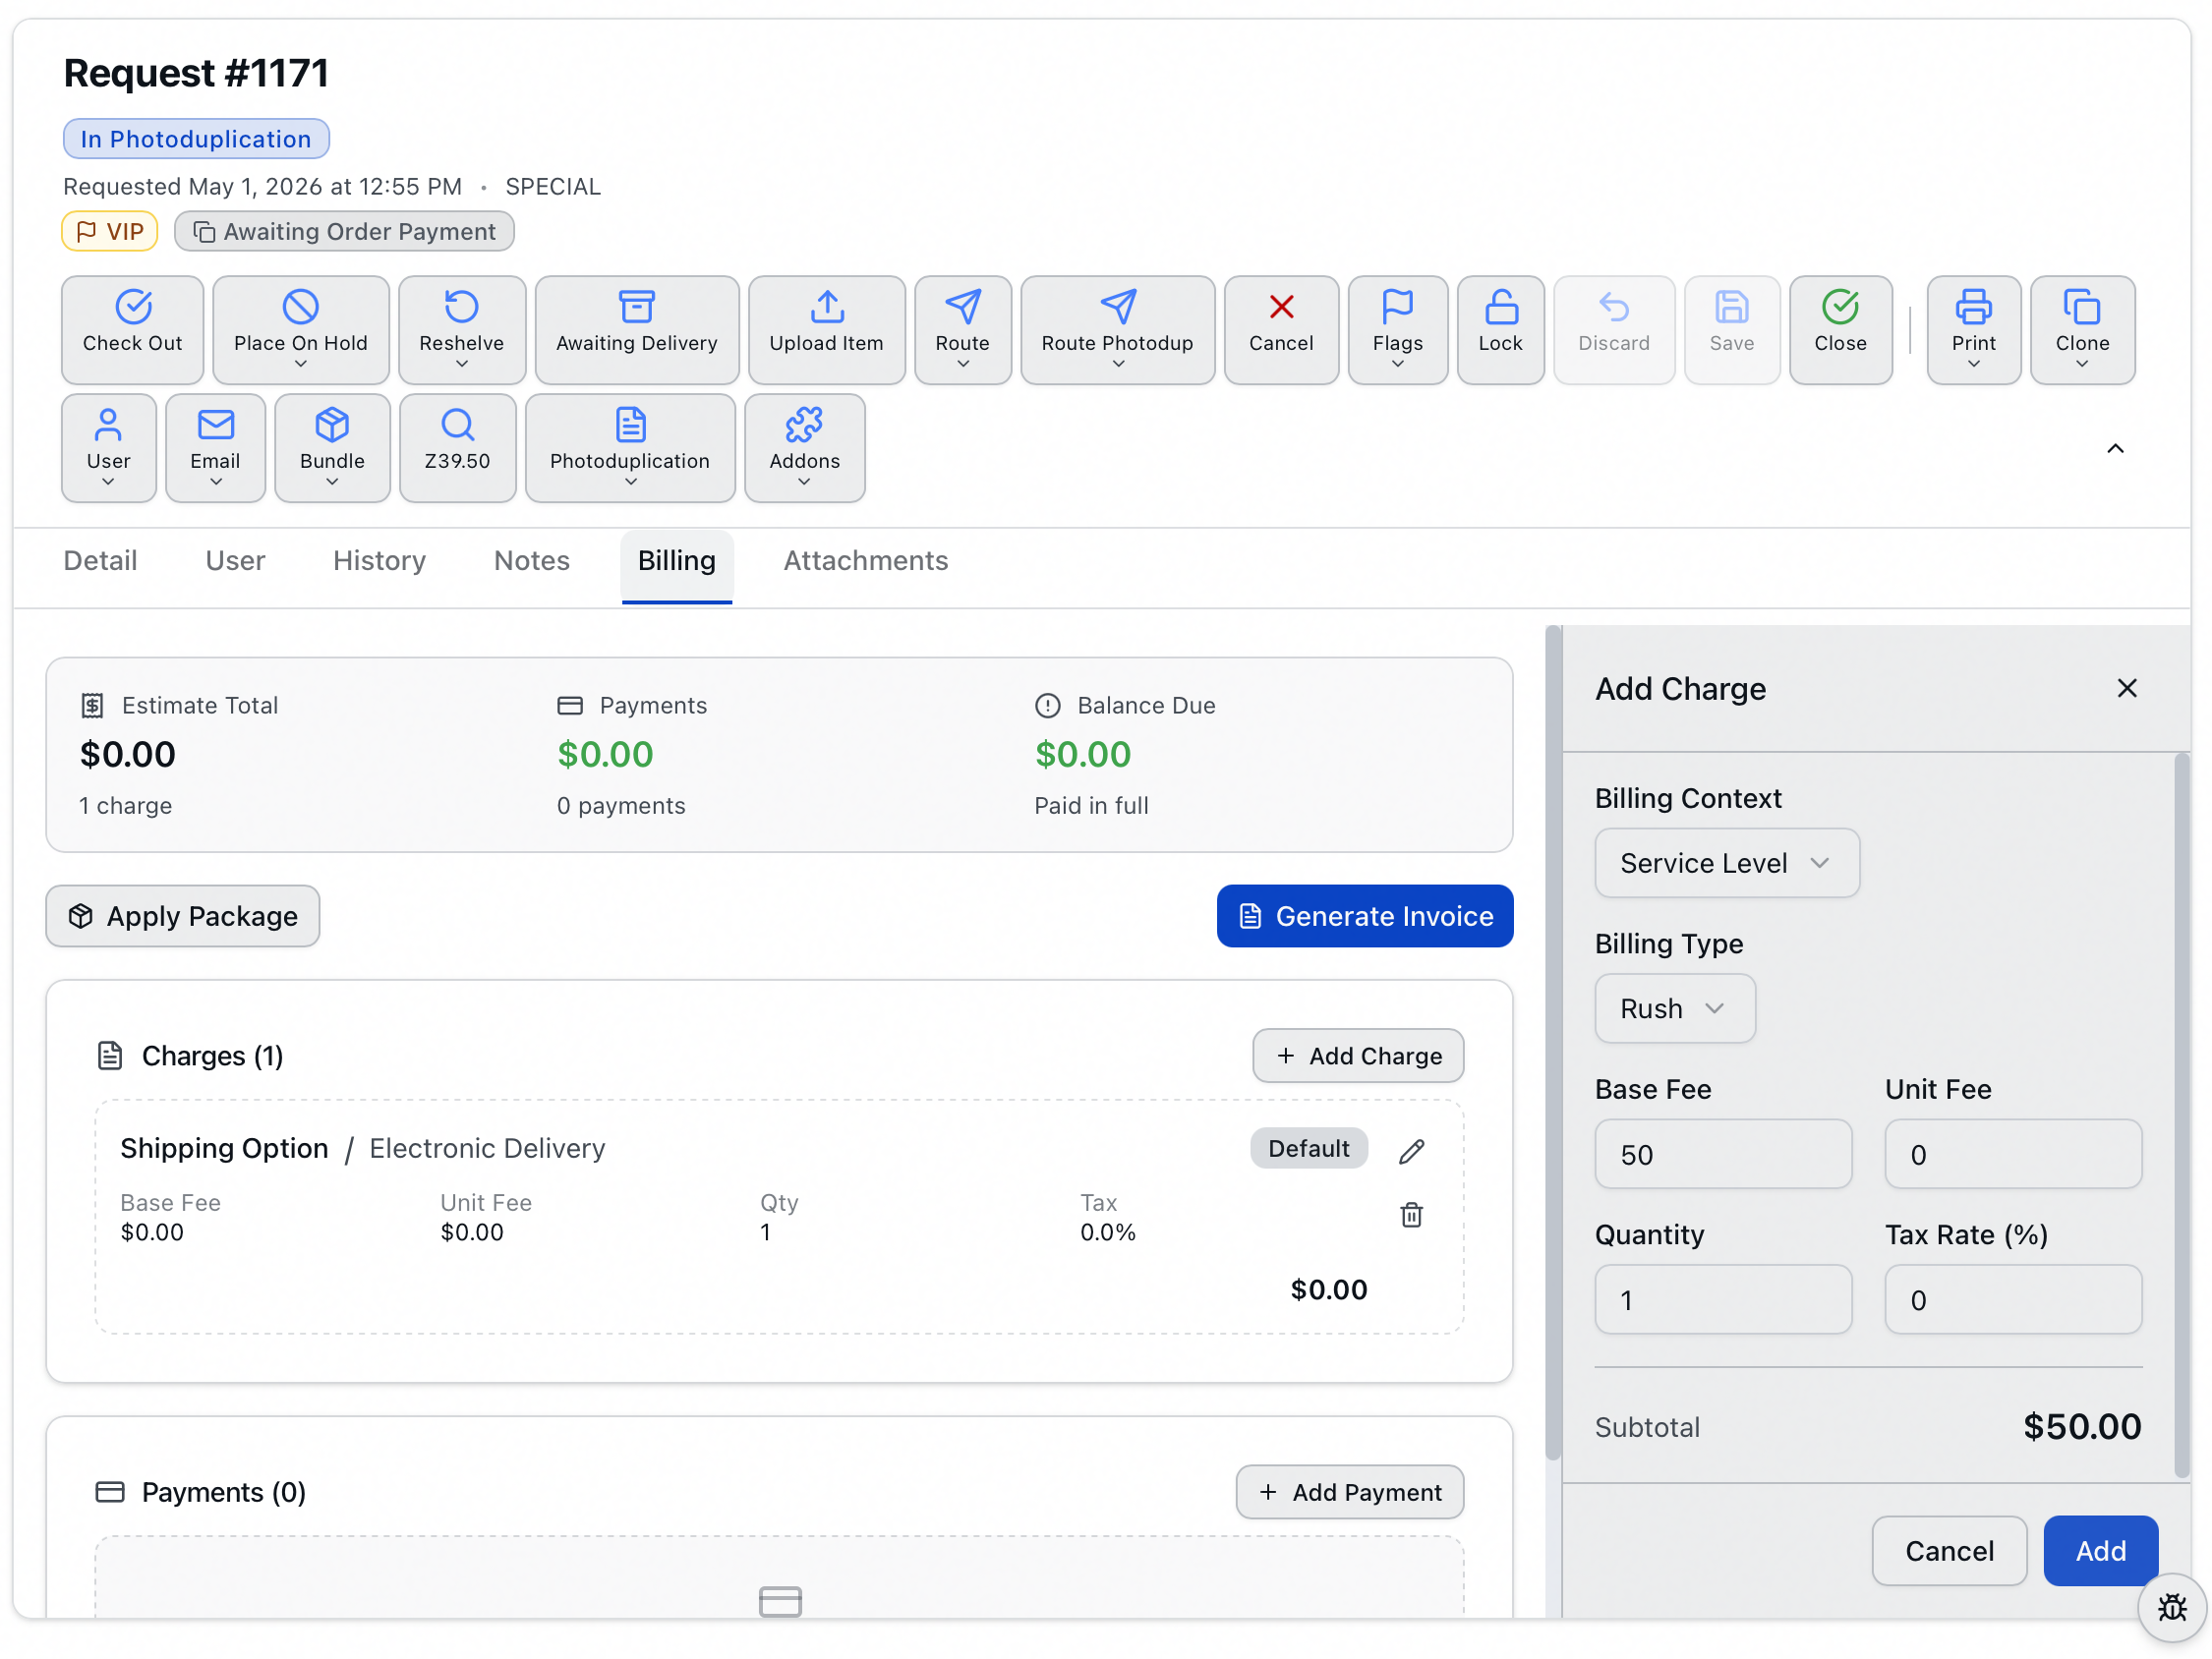The width and height of the screenshot is (2212, 1659).
Task: Click the $50.00 subtotal value
Action: point(2081,1426)
